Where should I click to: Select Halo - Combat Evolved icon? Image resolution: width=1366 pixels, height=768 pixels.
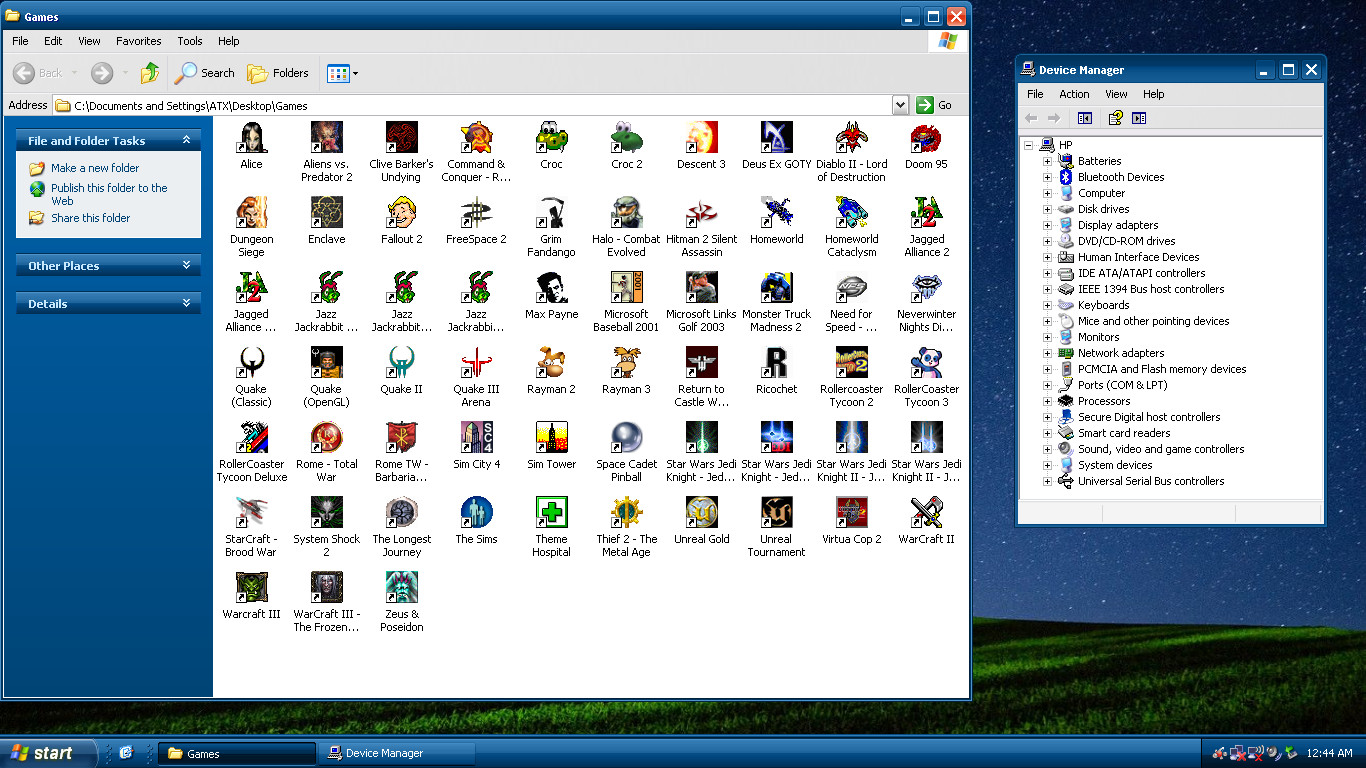tap(626, 213)
